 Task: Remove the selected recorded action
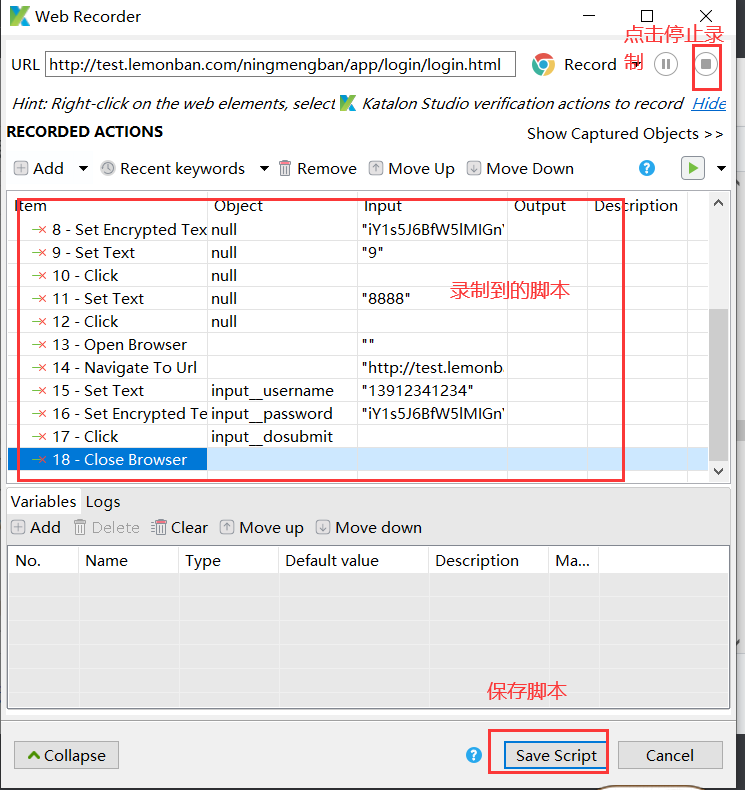(317, 168)
